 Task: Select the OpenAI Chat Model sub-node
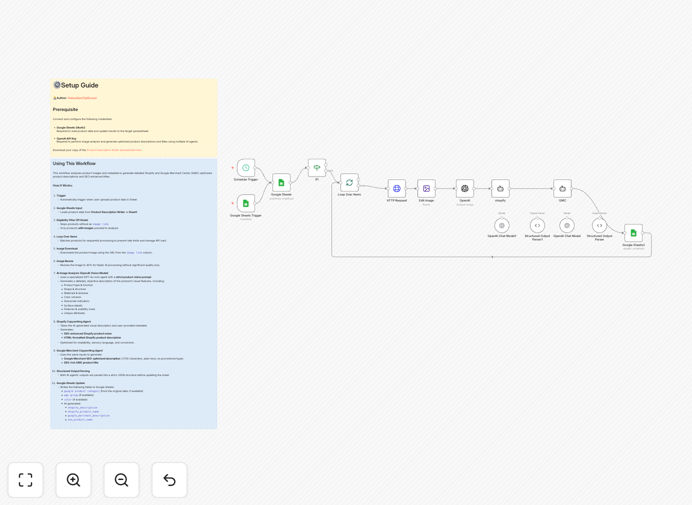pyautogui.click(x=567, y=226)
